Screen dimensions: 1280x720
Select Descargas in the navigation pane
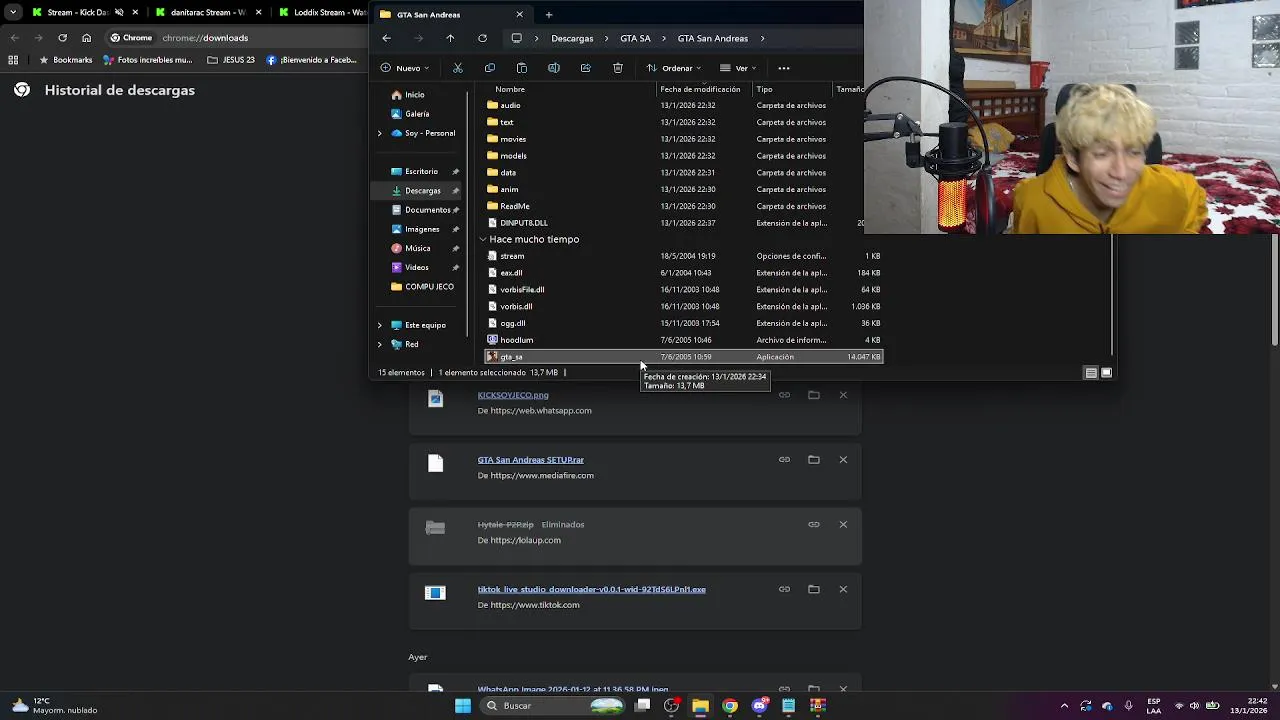click(x=415, y=191)
